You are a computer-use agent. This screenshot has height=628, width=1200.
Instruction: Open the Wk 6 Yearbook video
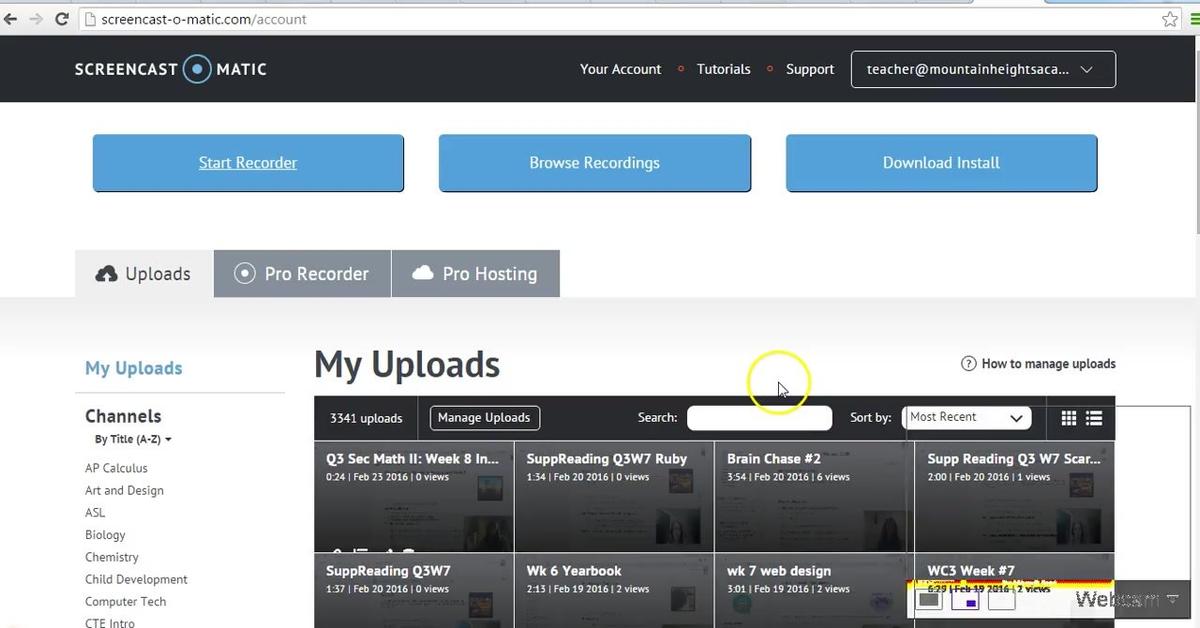coord(614,590)
